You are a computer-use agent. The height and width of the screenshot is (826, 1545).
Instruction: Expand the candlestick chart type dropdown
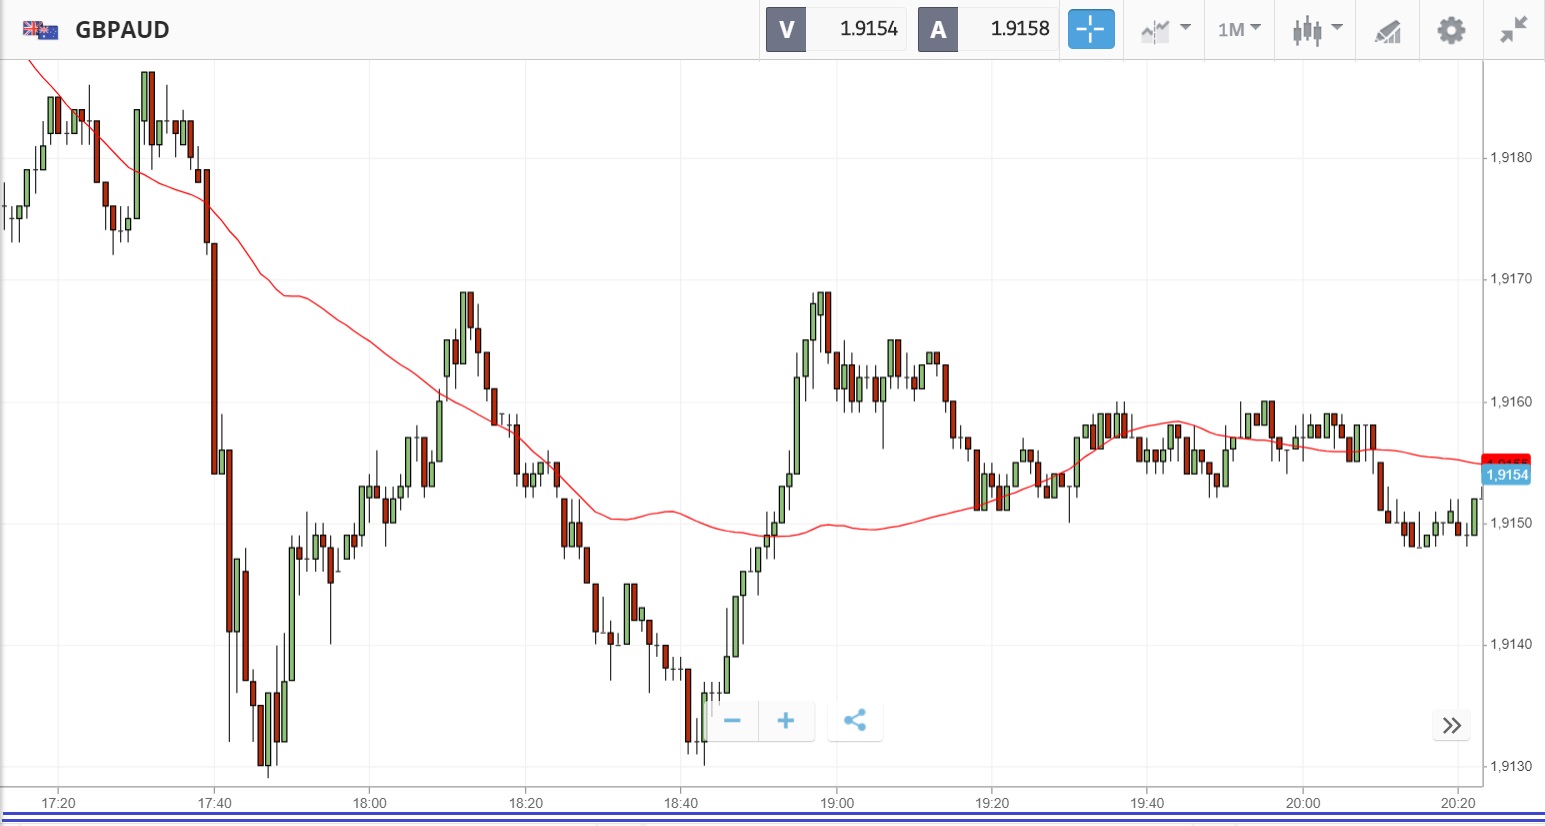(x=1316, y=30)
